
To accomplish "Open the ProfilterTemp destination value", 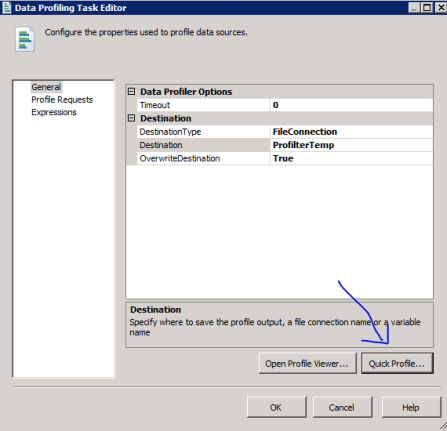I will (x=352, y=145).
